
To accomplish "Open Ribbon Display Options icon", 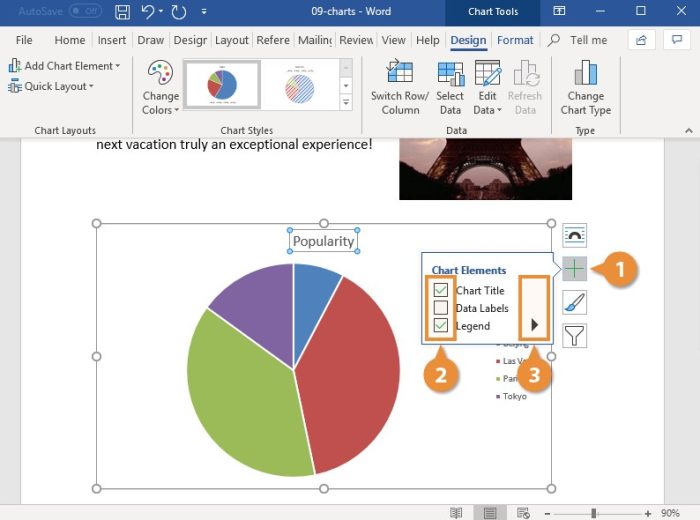I will click(x=559, y=11).
